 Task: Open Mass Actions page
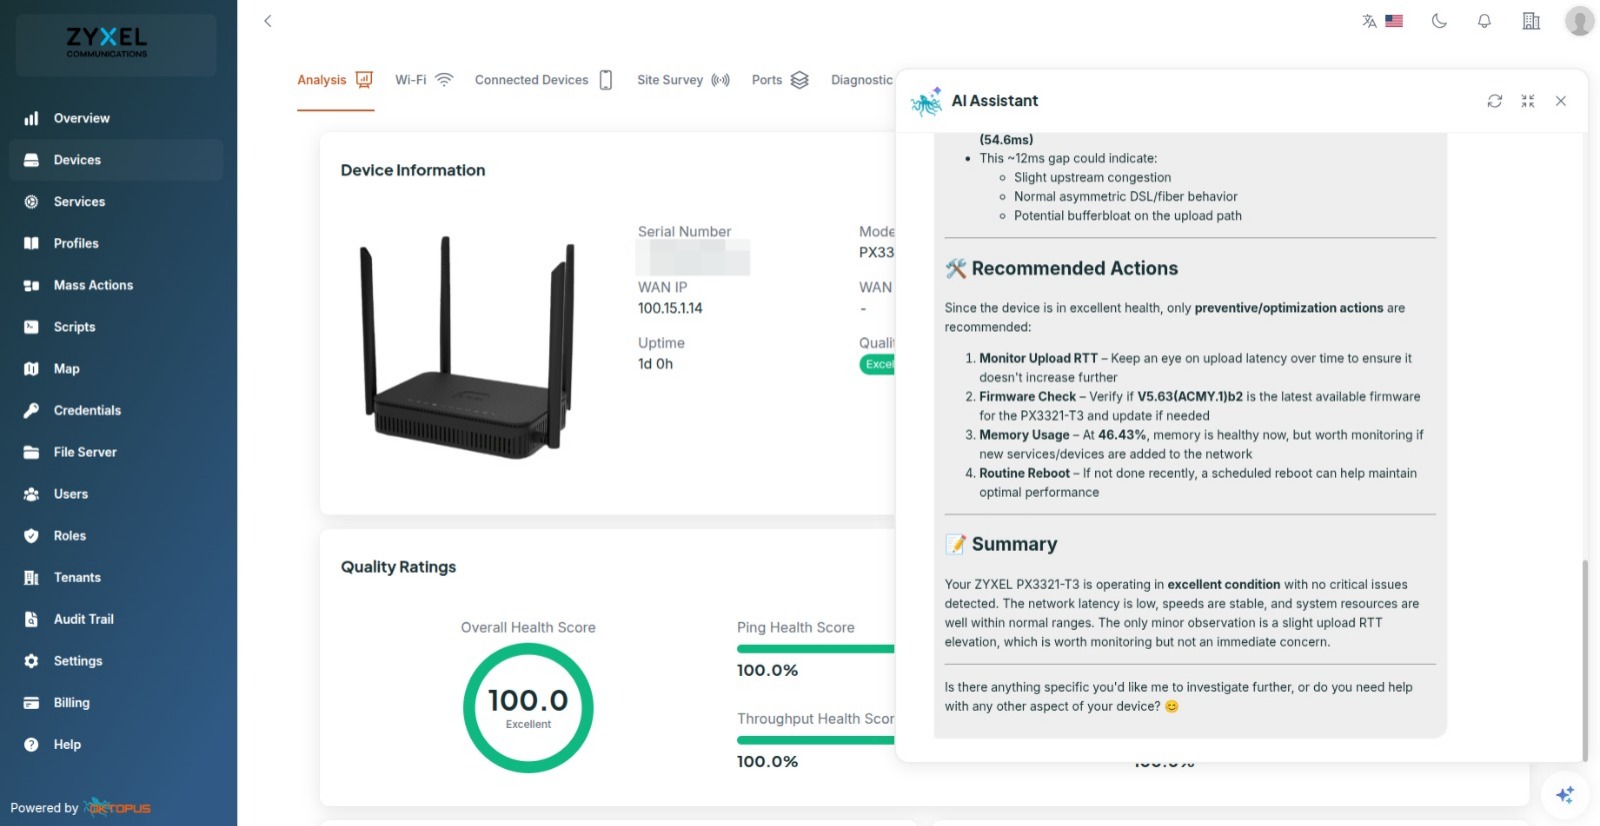[x=116, y=285]
